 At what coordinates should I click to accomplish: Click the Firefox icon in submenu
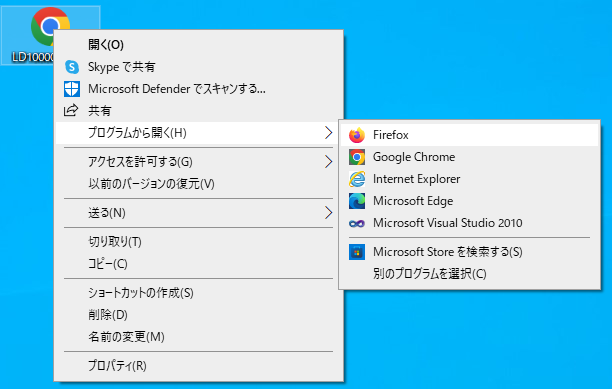coord(357,135)
